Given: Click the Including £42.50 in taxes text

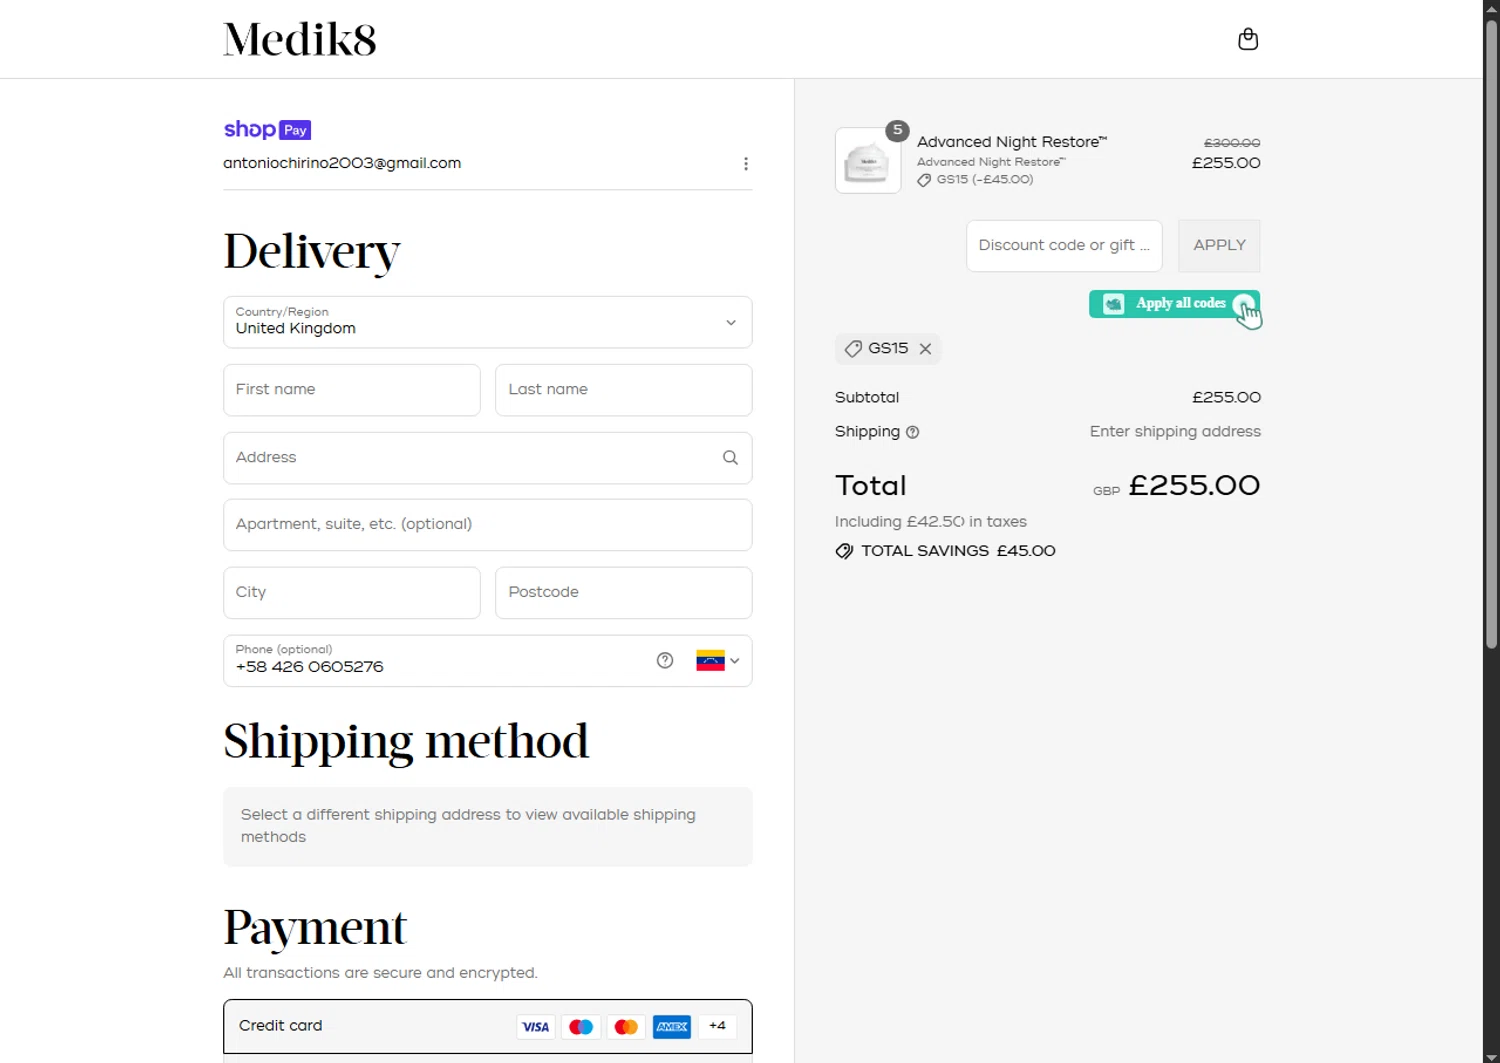Looking at the screenshot, I should pos(931,522).
